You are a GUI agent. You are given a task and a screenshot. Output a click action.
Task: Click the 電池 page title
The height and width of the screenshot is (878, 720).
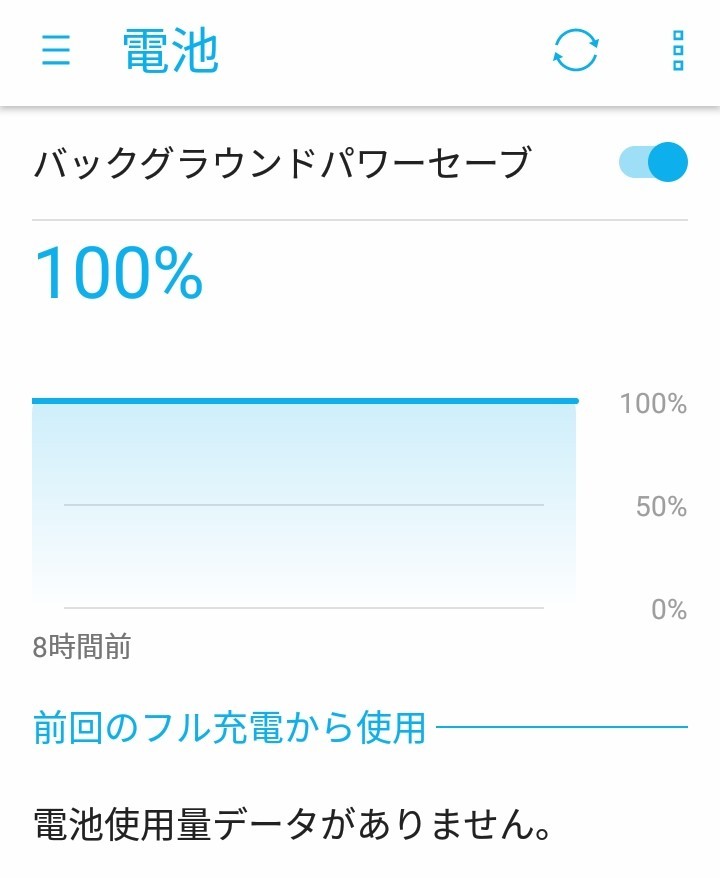tap(170, 51)
